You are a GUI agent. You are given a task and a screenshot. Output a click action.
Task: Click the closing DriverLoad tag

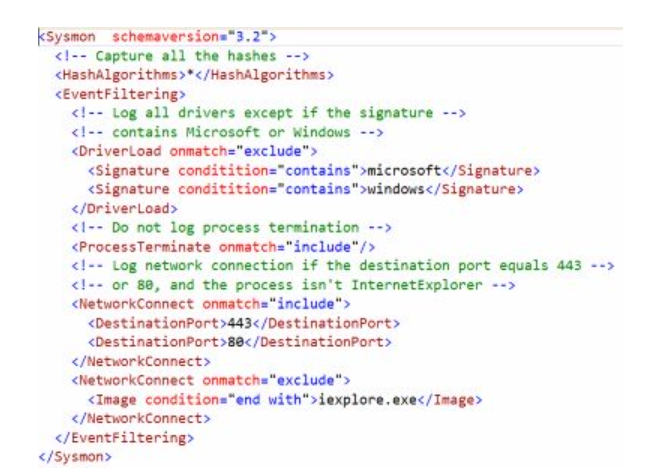[x=124, y=209]
